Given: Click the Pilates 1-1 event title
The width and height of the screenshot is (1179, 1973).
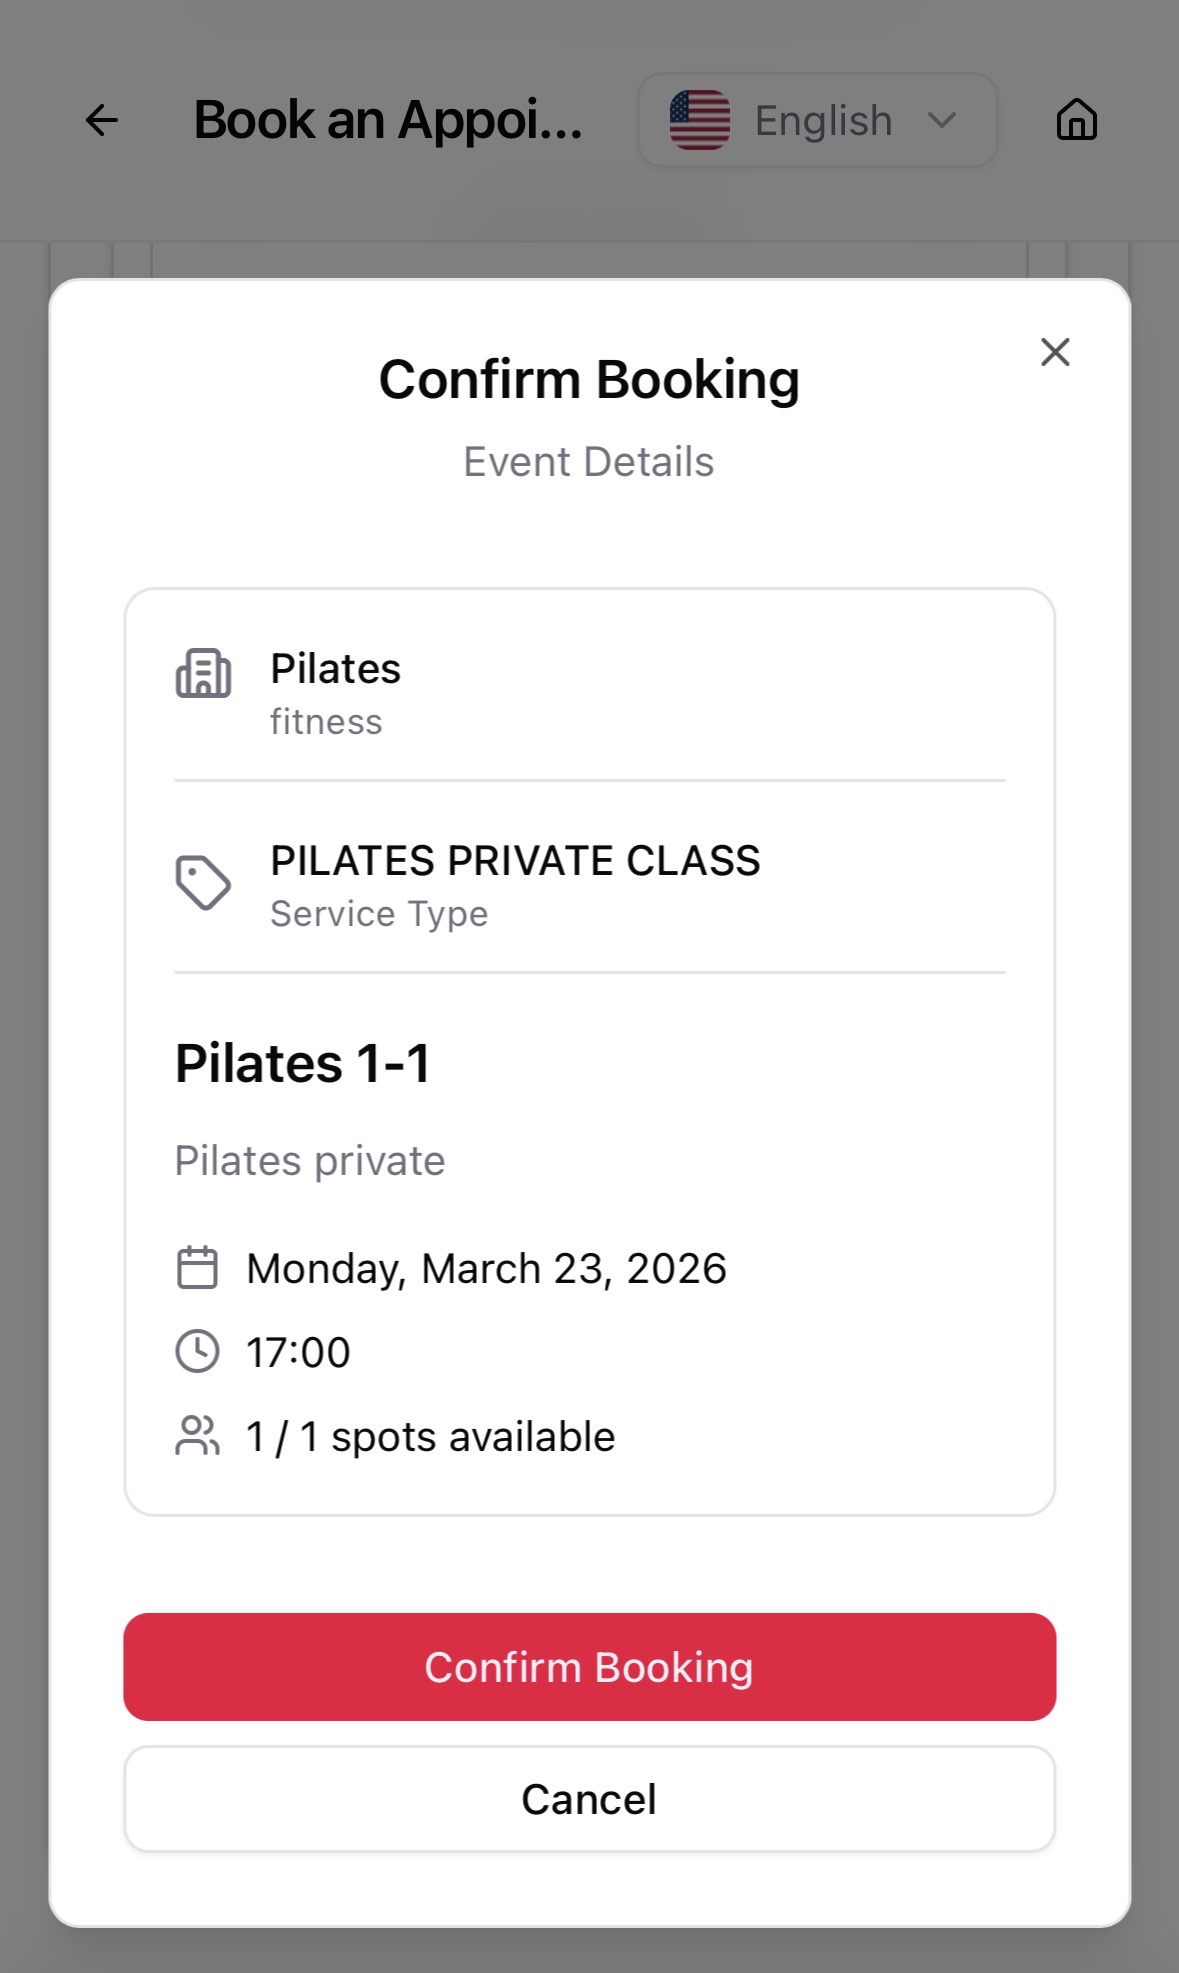Looking at the screenshot, I should tap(303, 1062).
